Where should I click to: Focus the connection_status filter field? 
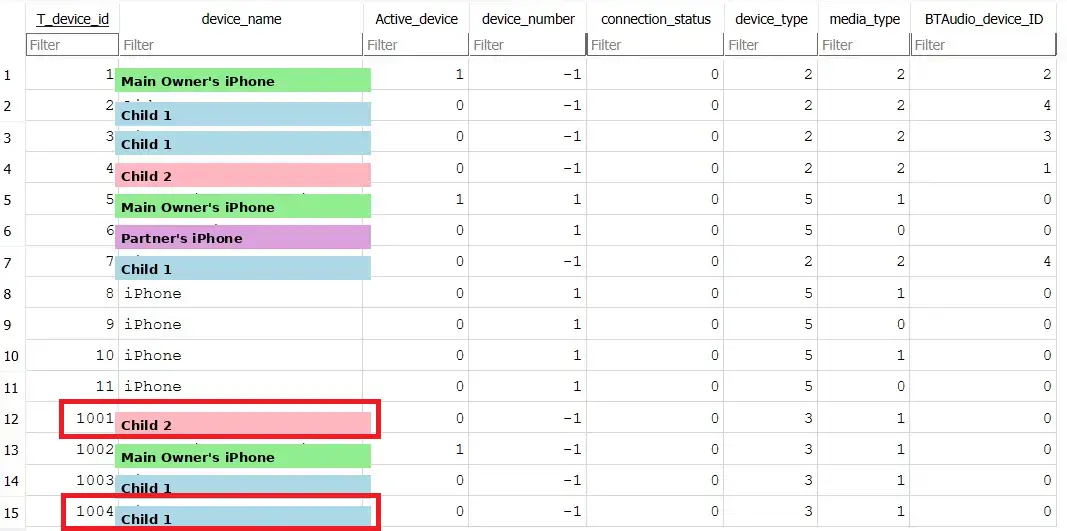(x=655, y=45)
